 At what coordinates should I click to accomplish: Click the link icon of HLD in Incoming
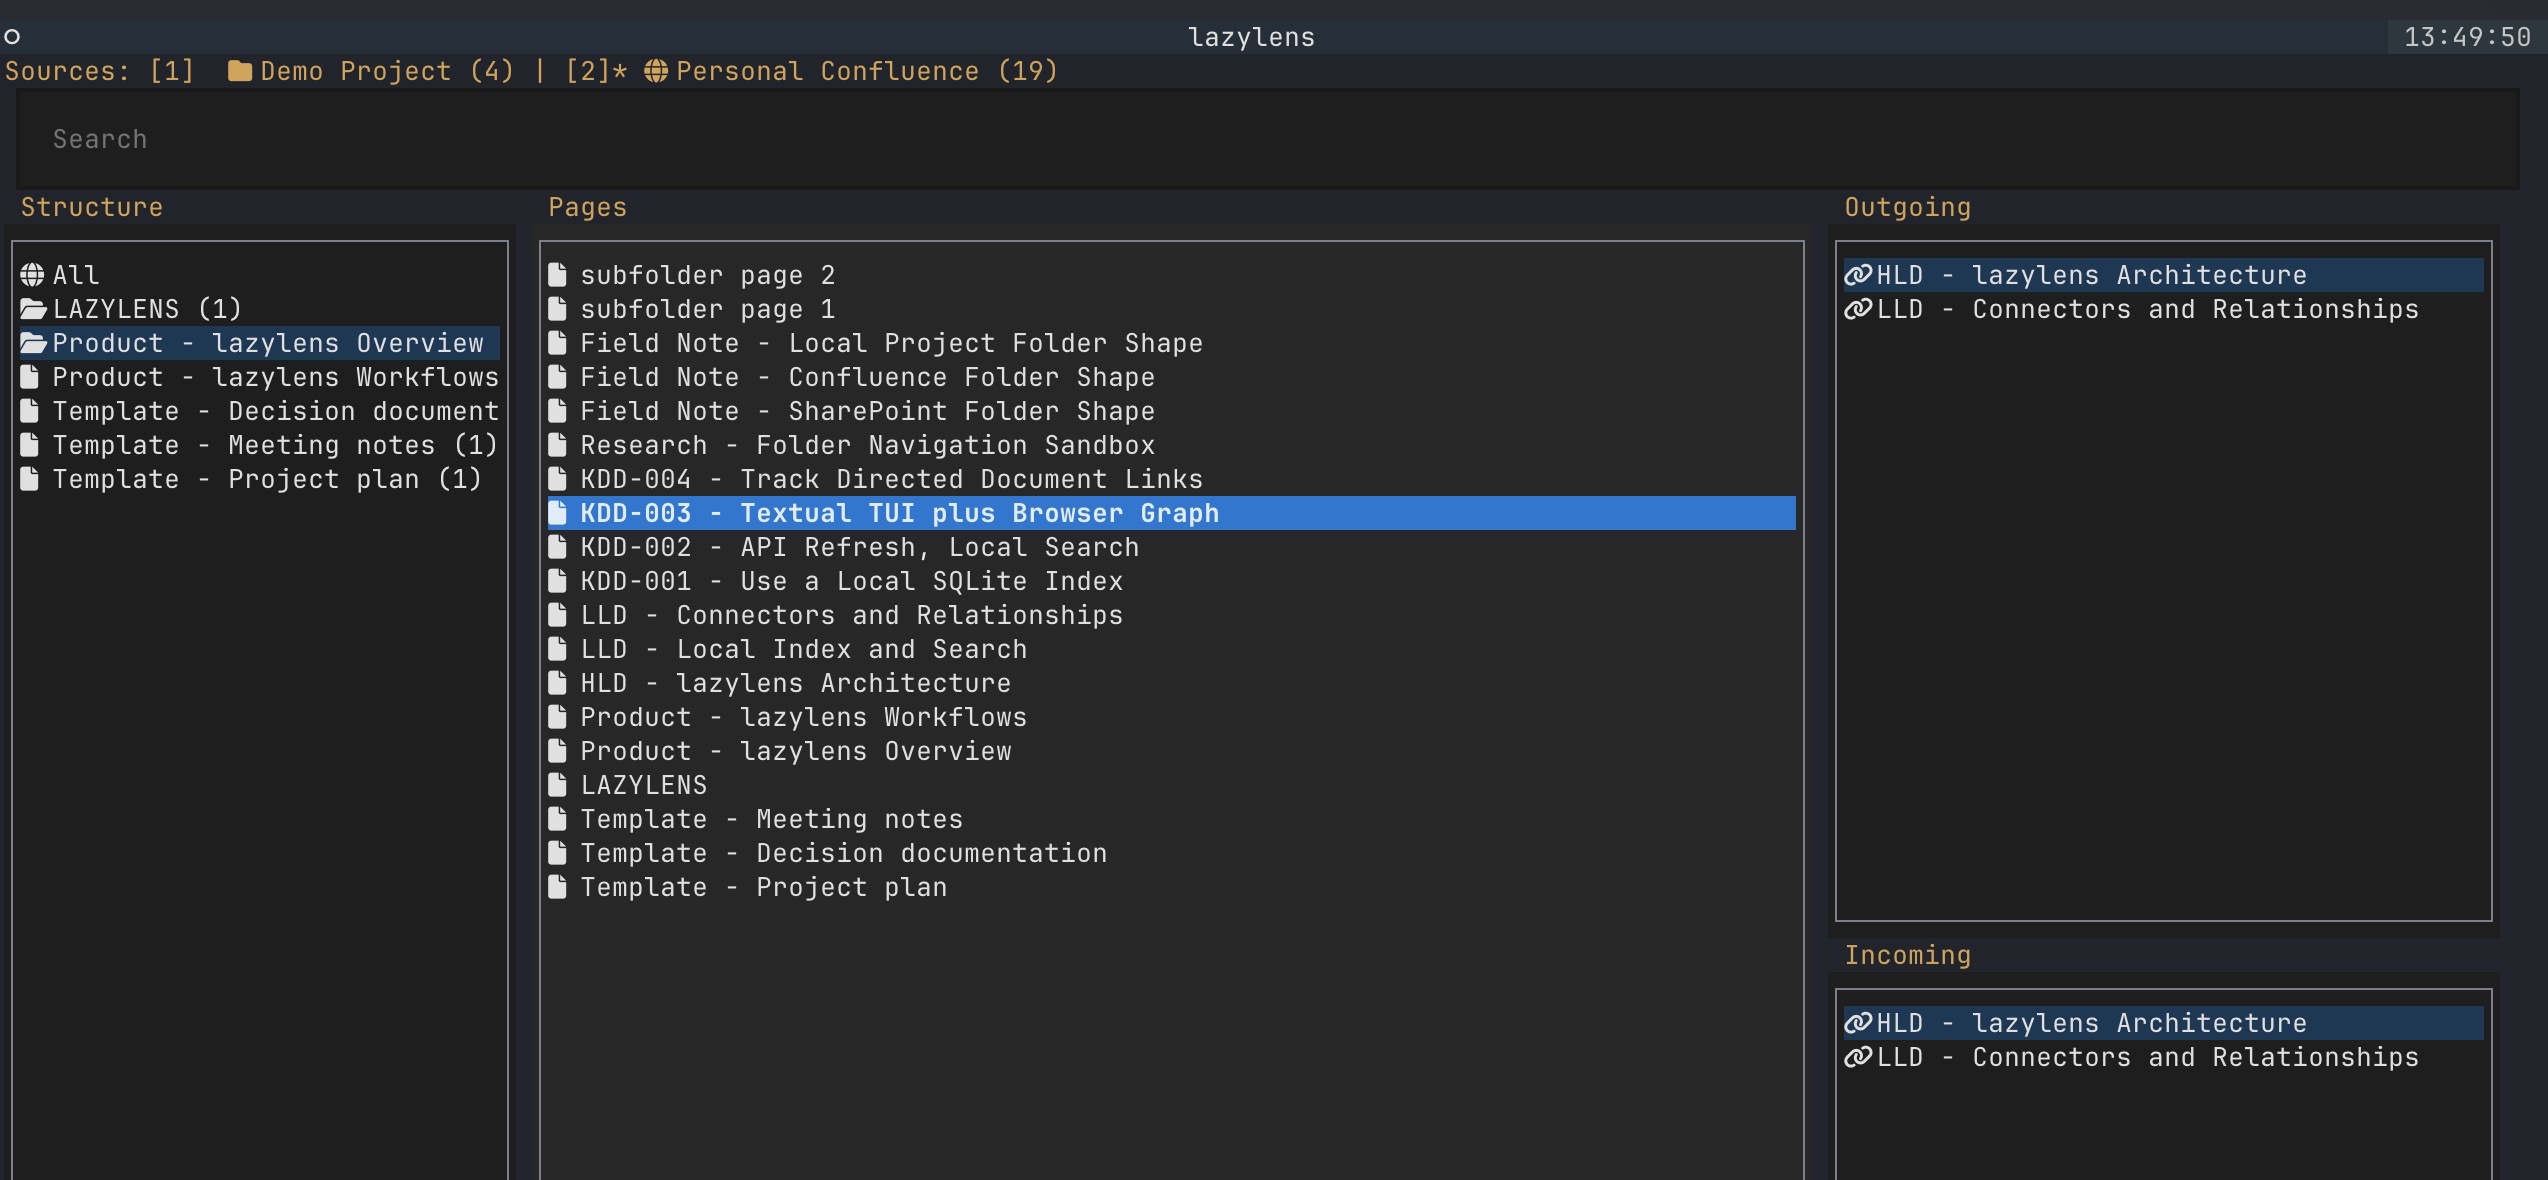click(1858, 1023)
